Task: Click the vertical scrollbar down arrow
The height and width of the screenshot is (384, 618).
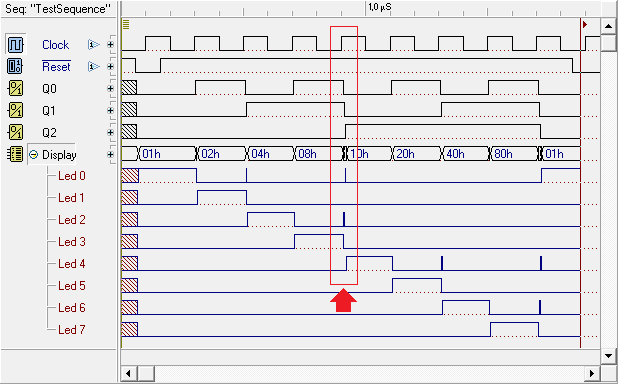Action: pos(608,356)
